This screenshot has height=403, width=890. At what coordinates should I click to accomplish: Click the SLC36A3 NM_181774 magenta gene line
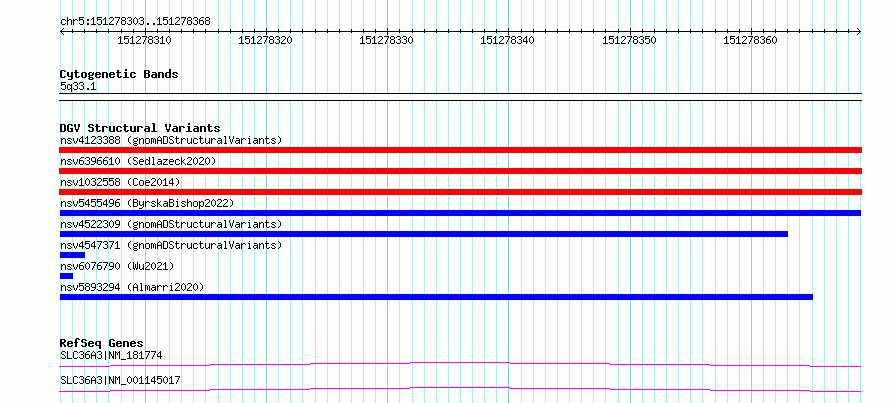[x=460, y=364]
